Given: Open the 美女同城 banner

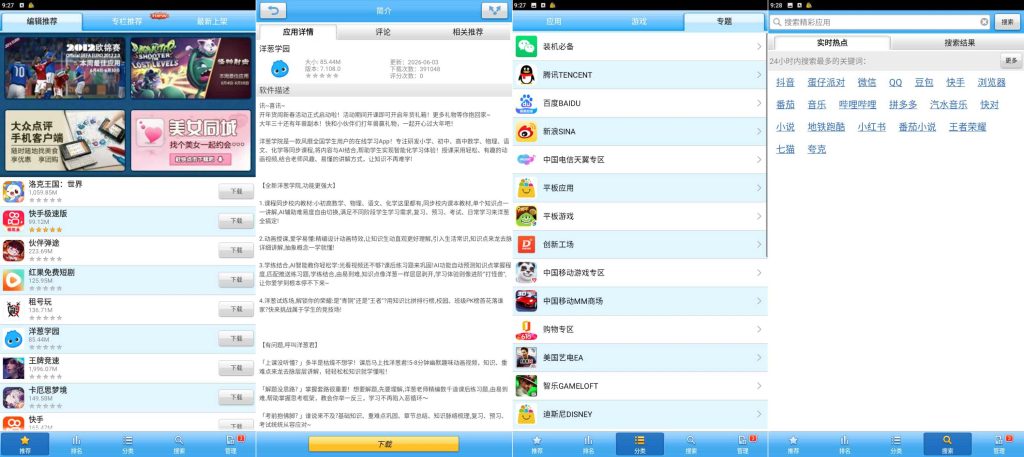Looking at the screenshot, I should (x=191, y=140).
